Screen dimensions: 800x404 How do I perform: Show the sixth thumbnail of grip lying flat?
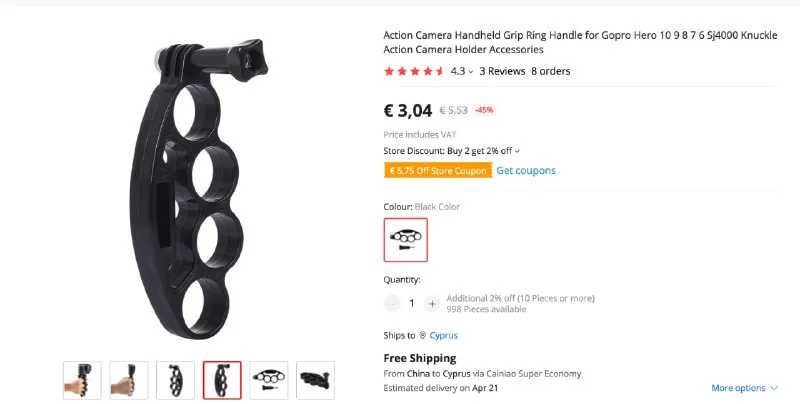[x=315, y=380]
